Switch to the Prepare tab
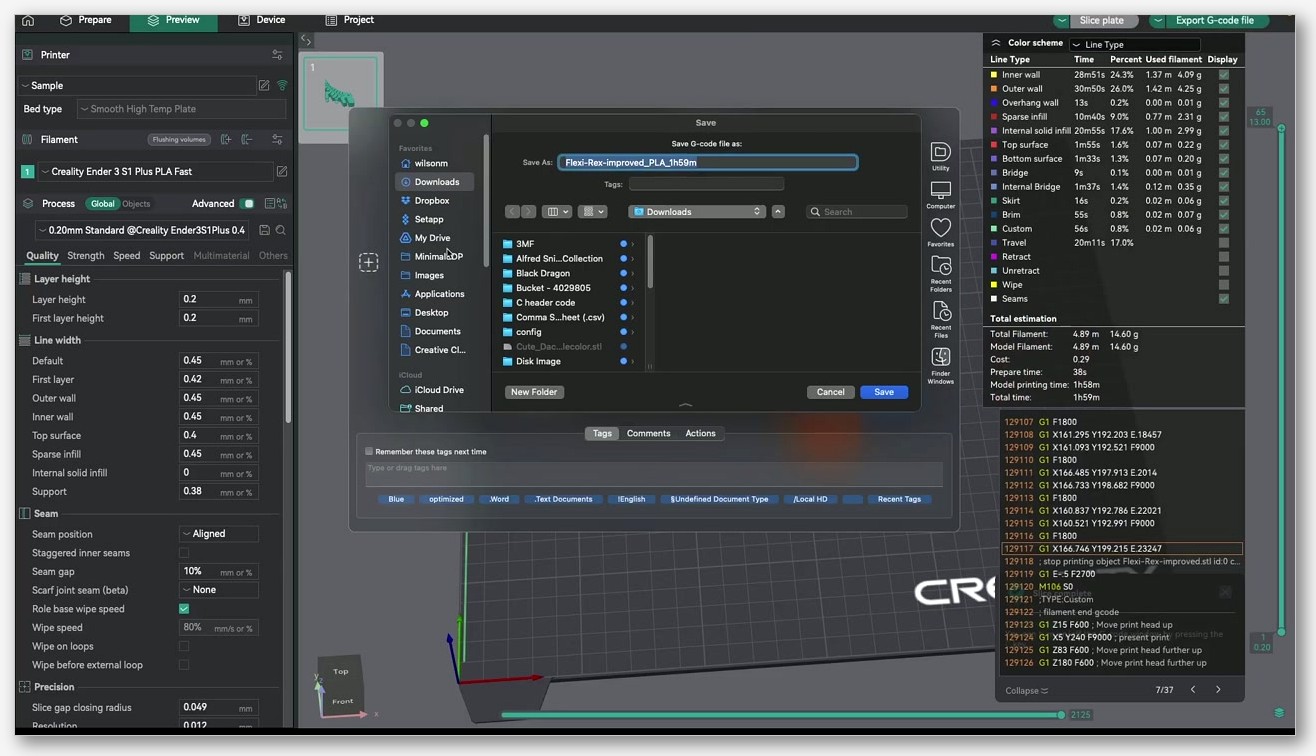 tap(87, 20)
